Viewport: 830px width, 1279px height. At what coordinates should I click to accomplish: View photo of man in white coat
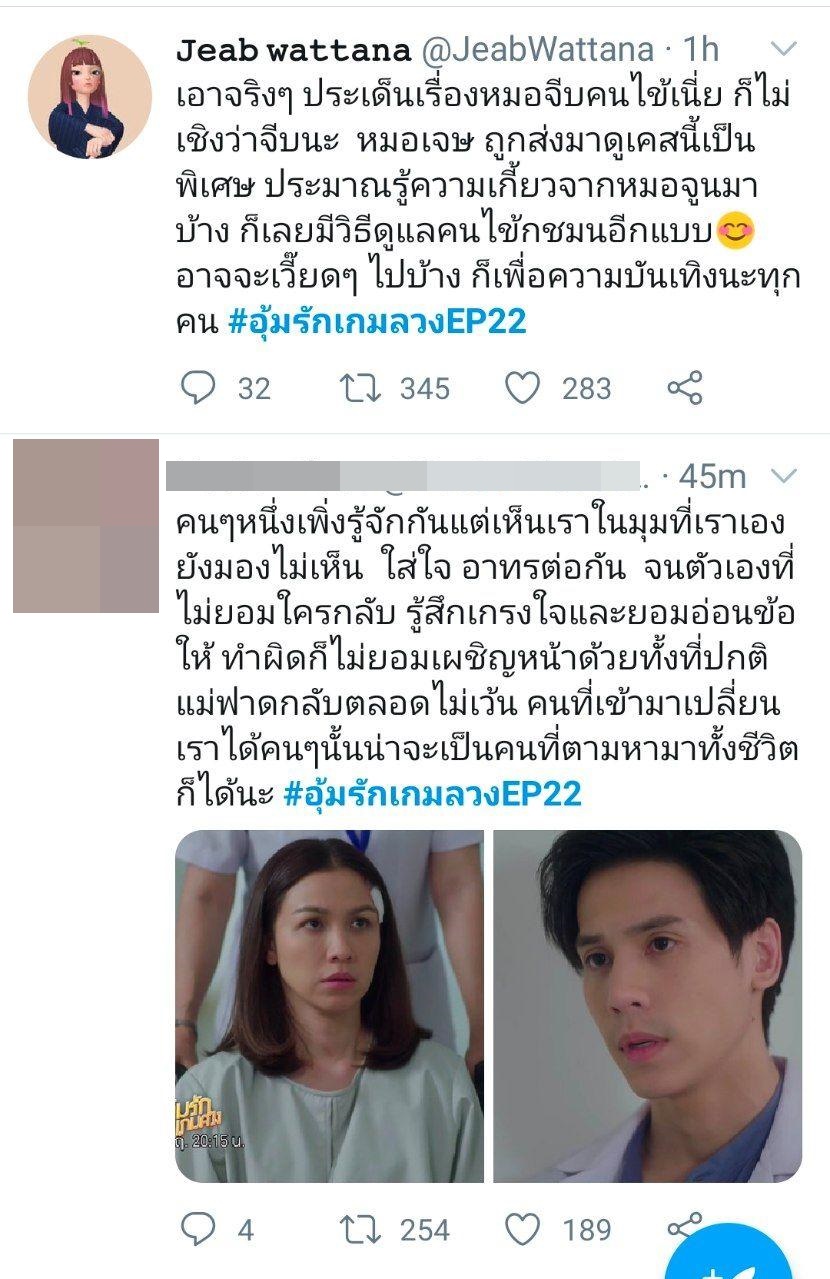pyautogui.click(x=648, y=1006)
